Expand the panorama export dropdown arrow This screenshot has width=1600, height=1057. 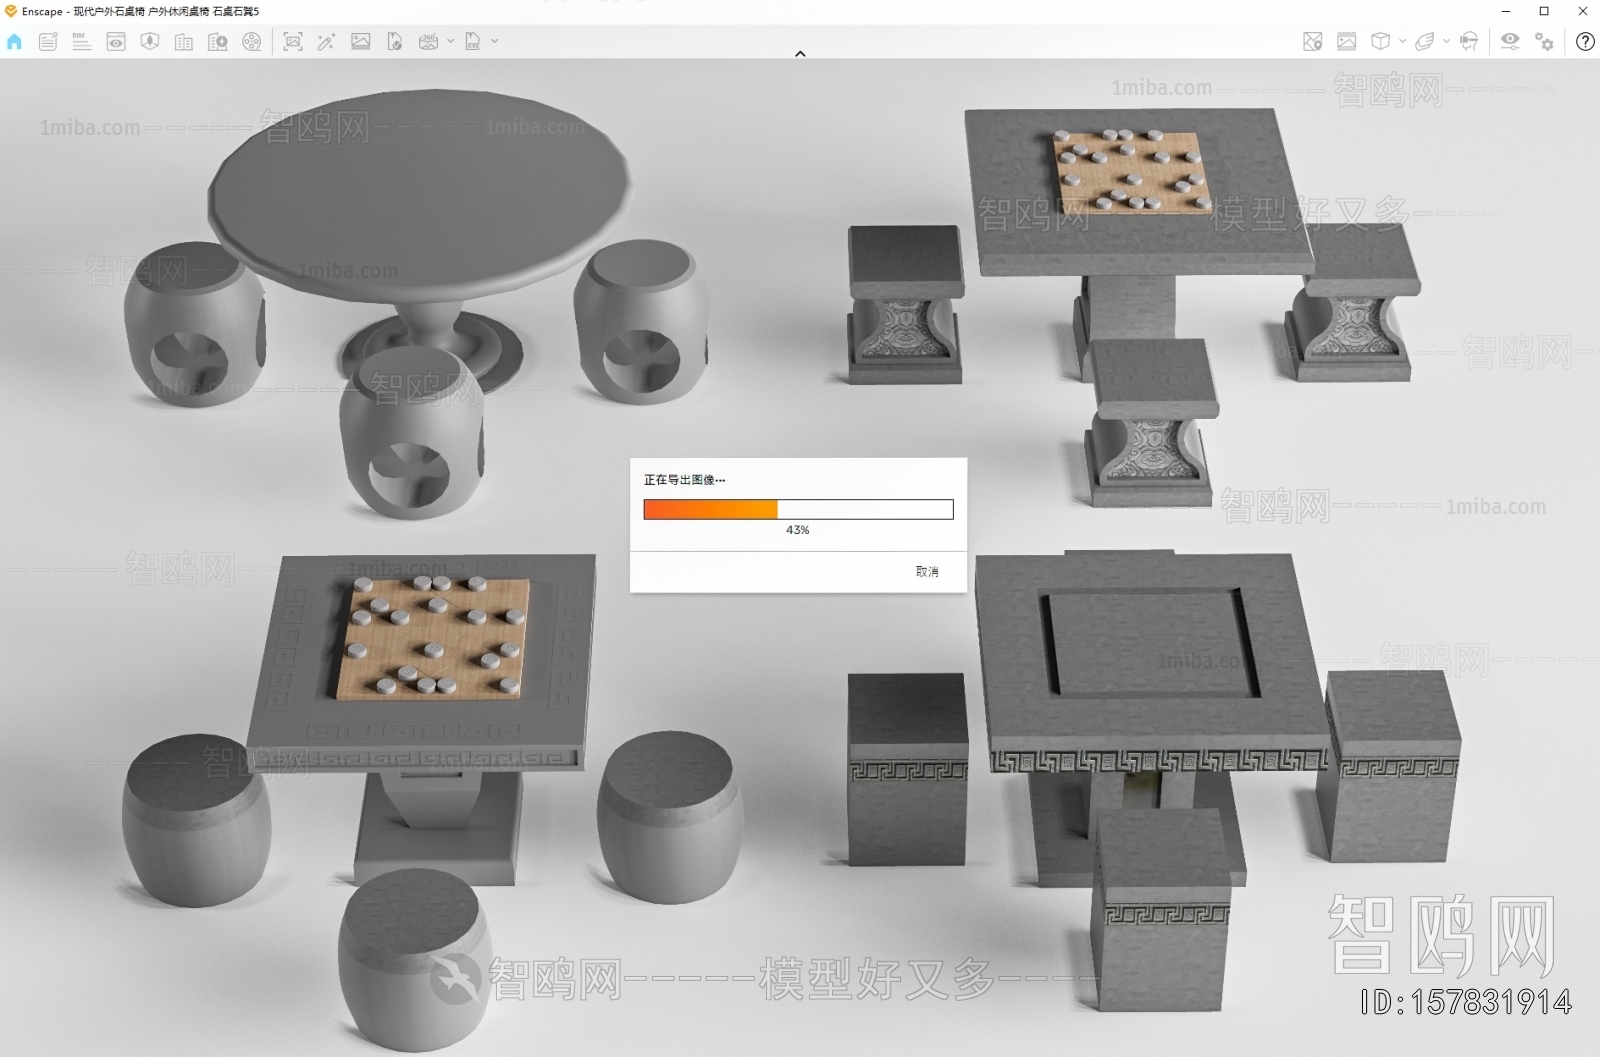pos(450,41)
